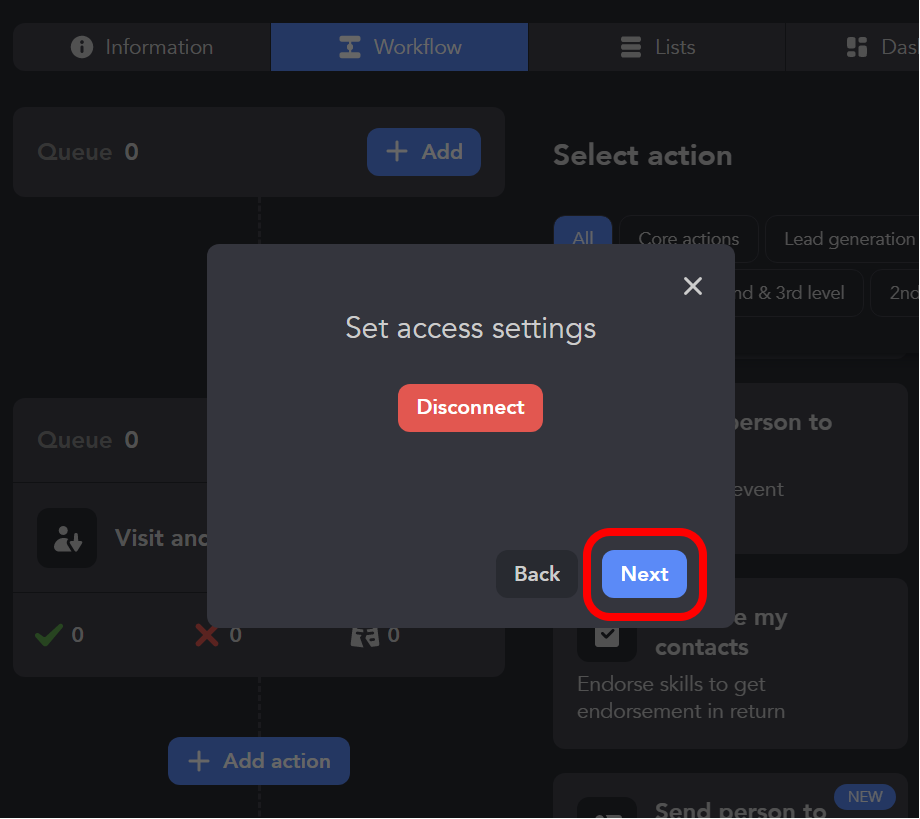The height and width of the screenshot is (819, 920).
Task: Click the Workflow tab icon
Action: [349, 47]
